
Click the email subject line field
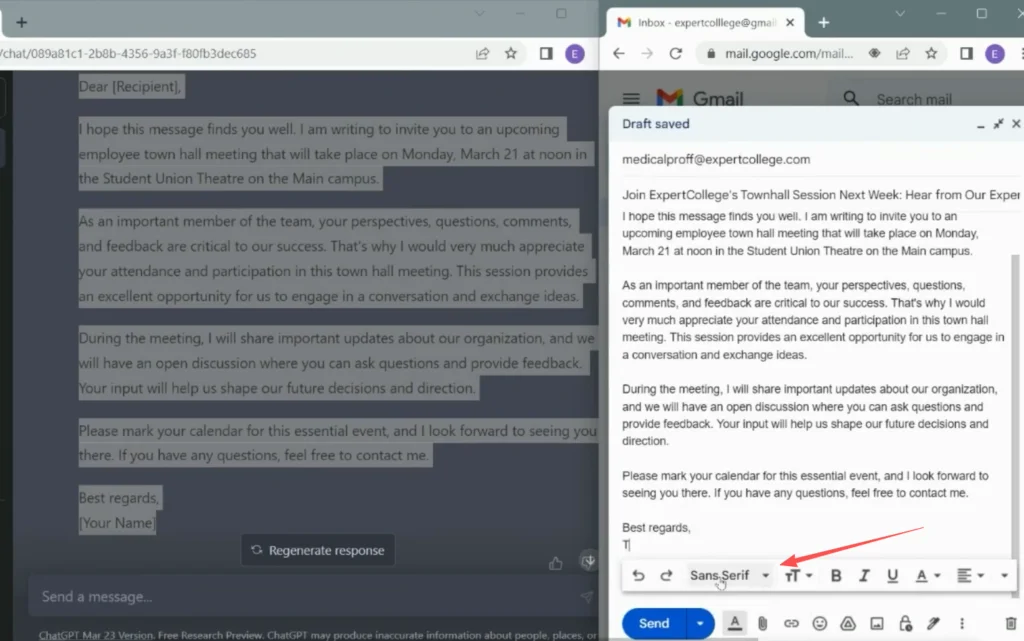point(820,195)
